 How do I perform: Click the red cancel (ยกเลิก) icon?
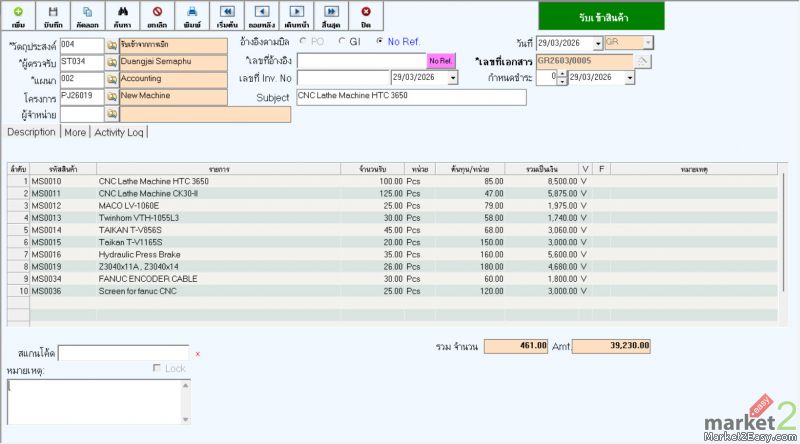click(x=156, y=15)
